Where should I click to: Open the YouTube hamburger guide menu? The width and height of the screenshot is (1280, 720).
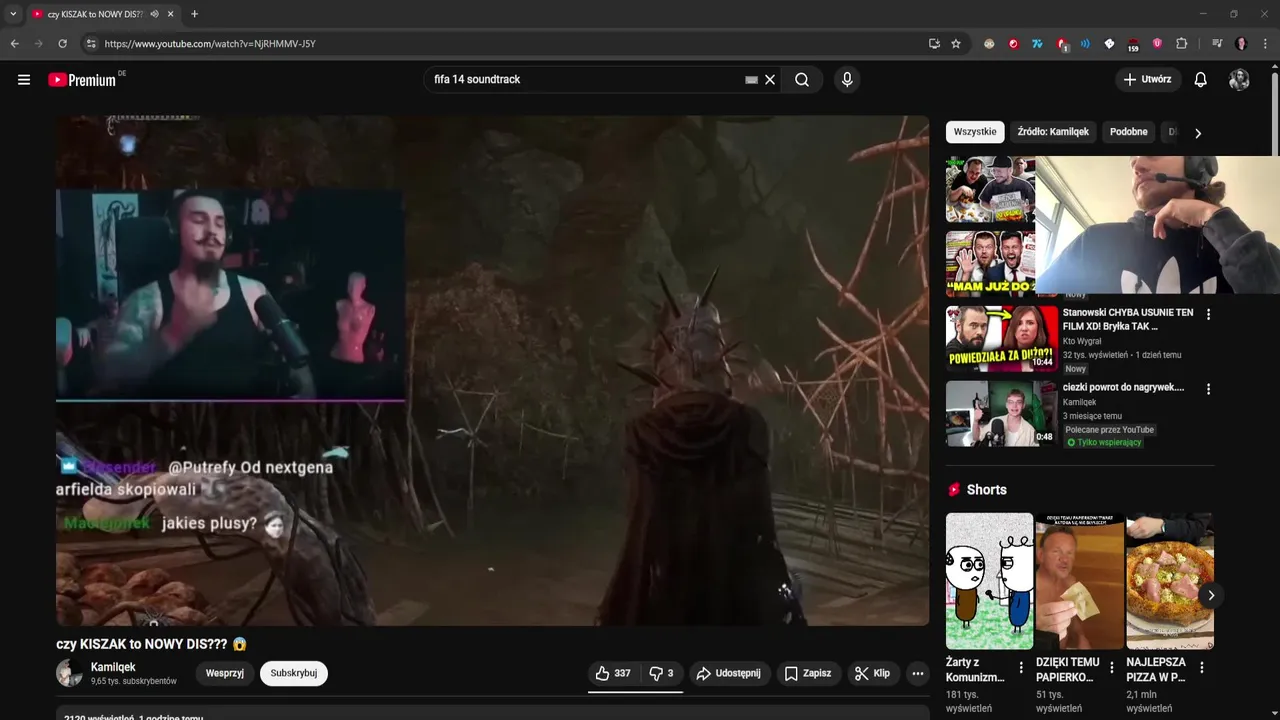24,80
